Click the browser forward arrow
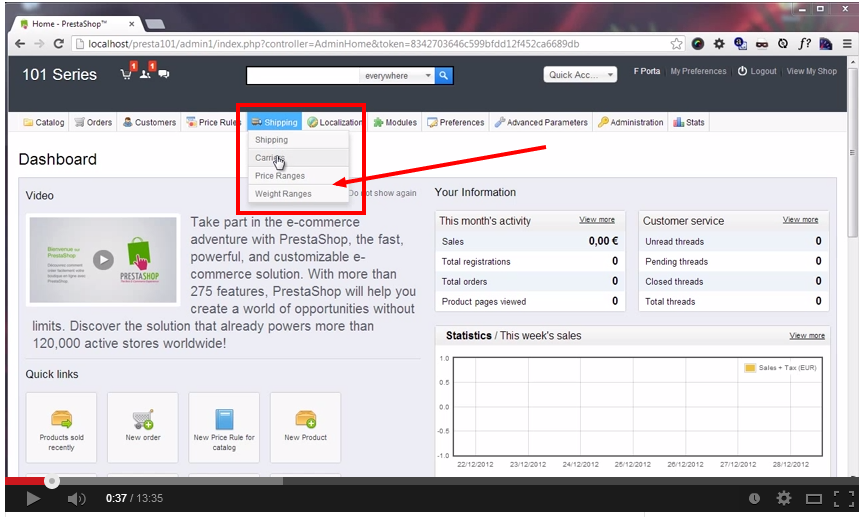This screenshot has height=517, width=868. point(39,44)
